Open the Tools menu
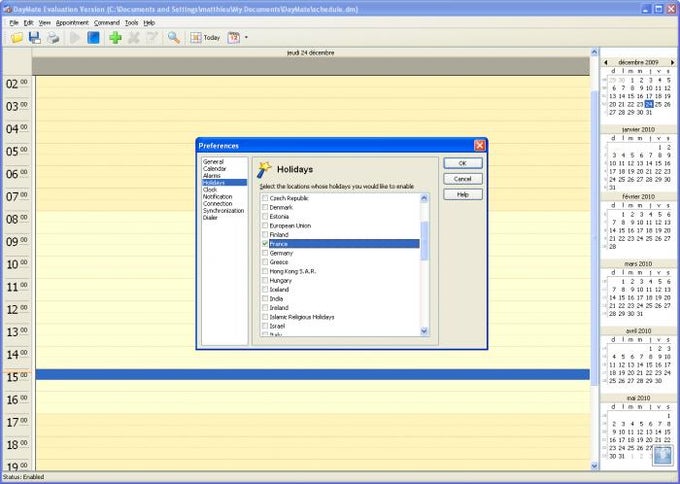The width and height of the screenshot is (680, 484). 131,23
